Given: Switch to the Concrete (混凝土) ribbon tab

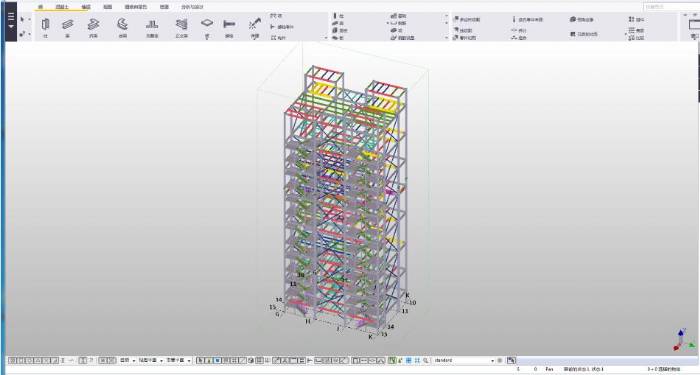Looking at the screenshot, I should coord(62,7).
